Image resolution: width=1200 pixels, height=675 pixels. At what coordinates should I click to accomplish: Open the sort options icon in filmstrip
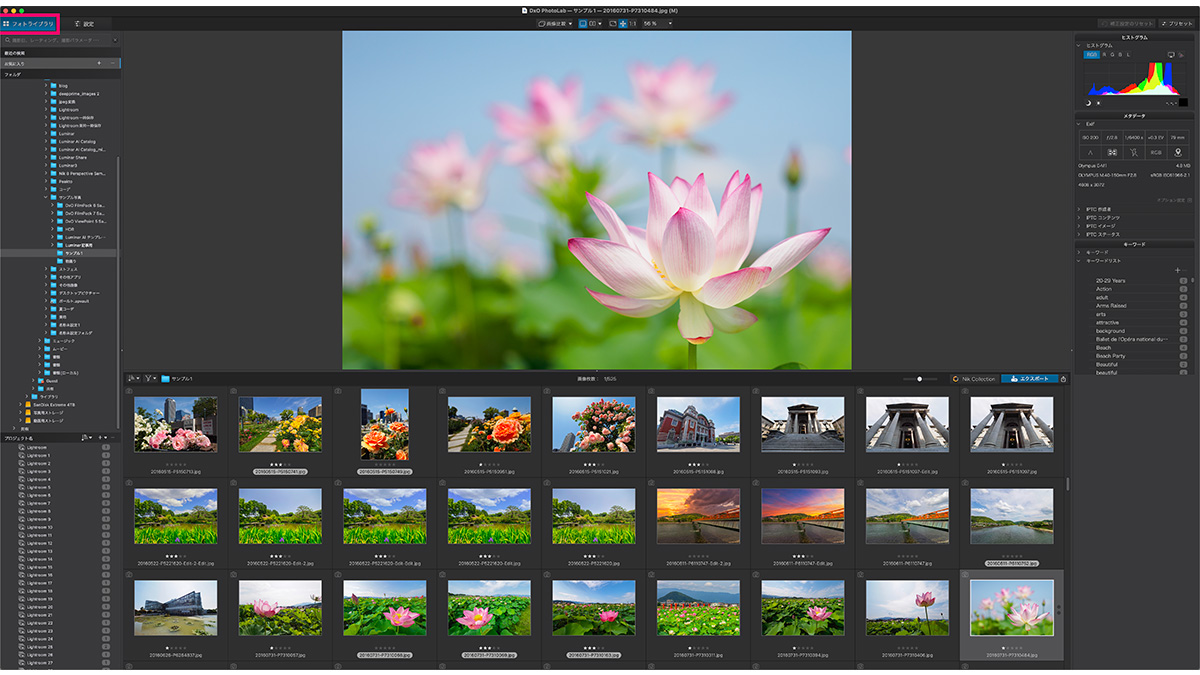point(134,379)
